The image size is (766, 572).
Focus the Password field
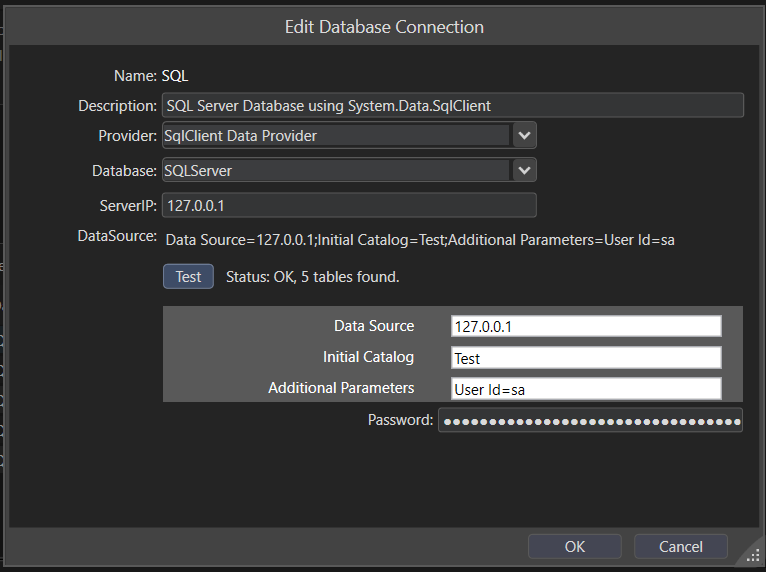click(x=590, y=421)
